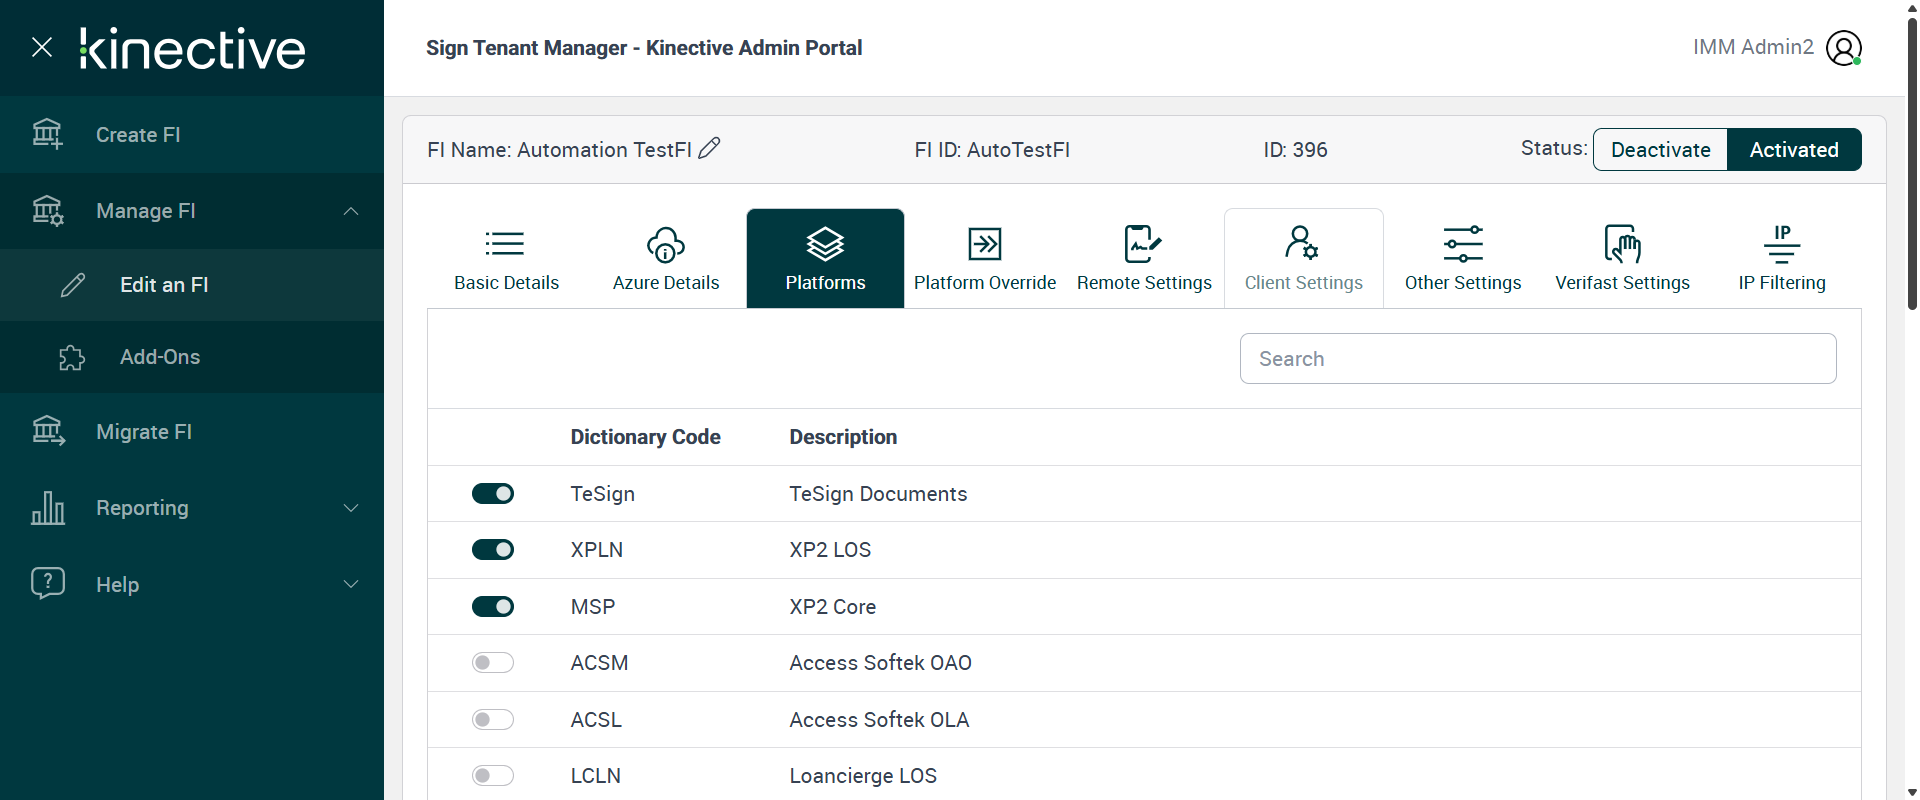Open IP Filtering icon tab
The height and width of the screenshot is (800, 1920).
click(x=1781, y=244)
